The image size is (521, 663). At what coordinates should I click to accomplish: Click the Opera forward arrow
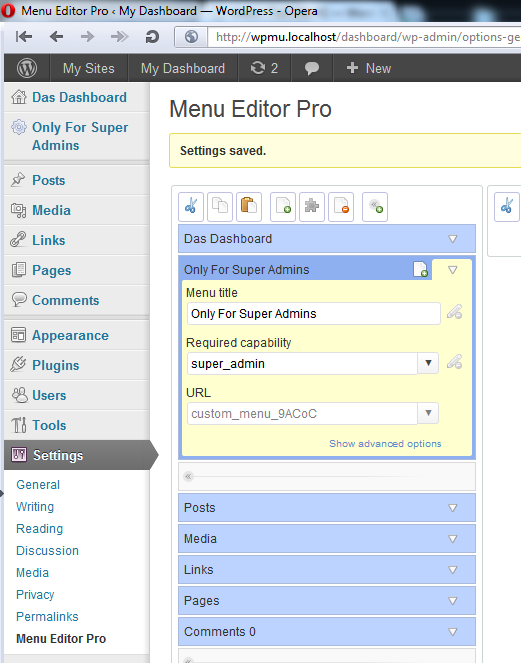tap(88, 37)
